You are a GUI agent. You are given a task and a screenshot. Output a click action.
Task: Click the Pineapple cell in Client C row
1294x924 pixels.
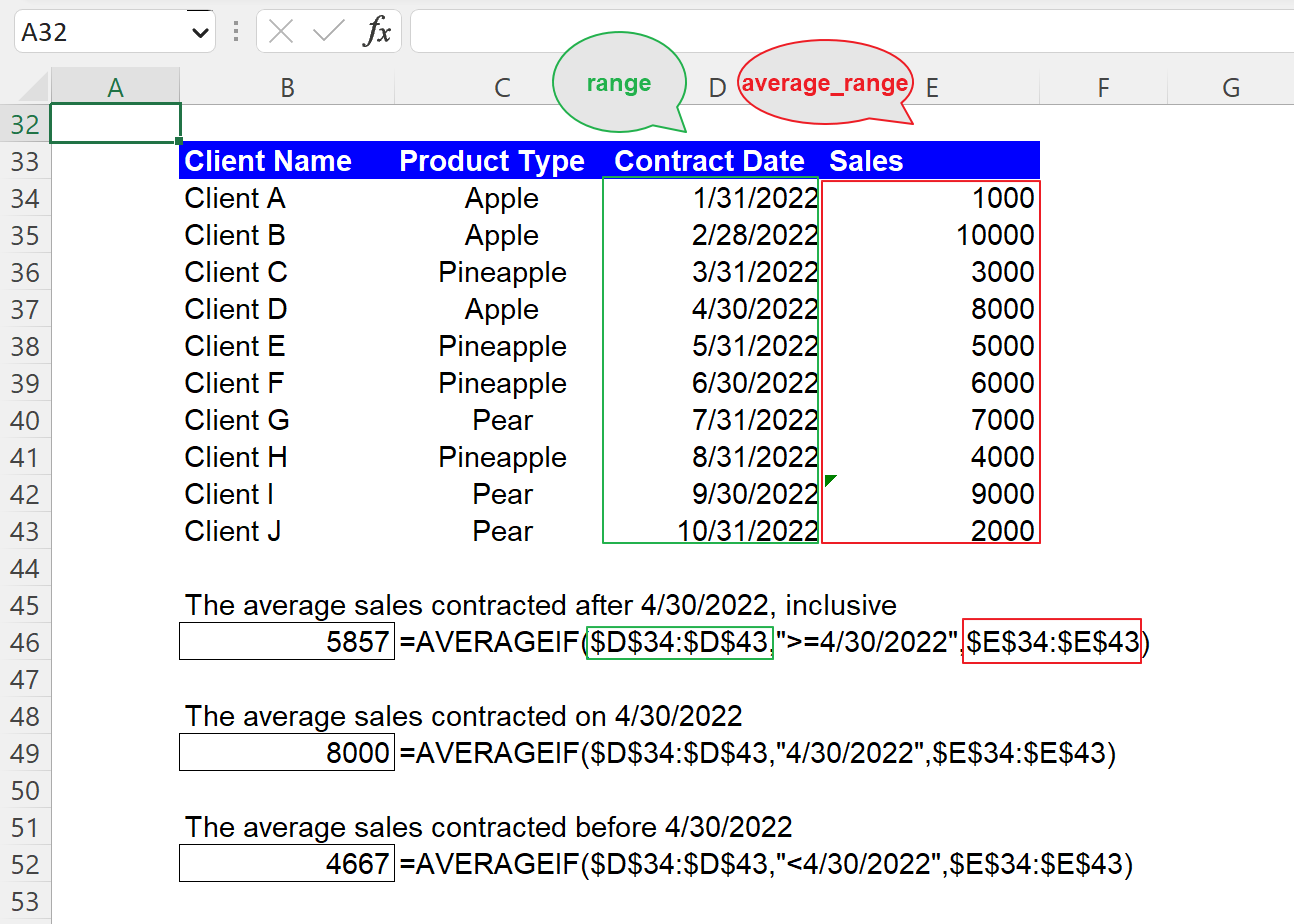tap(501, 272)
